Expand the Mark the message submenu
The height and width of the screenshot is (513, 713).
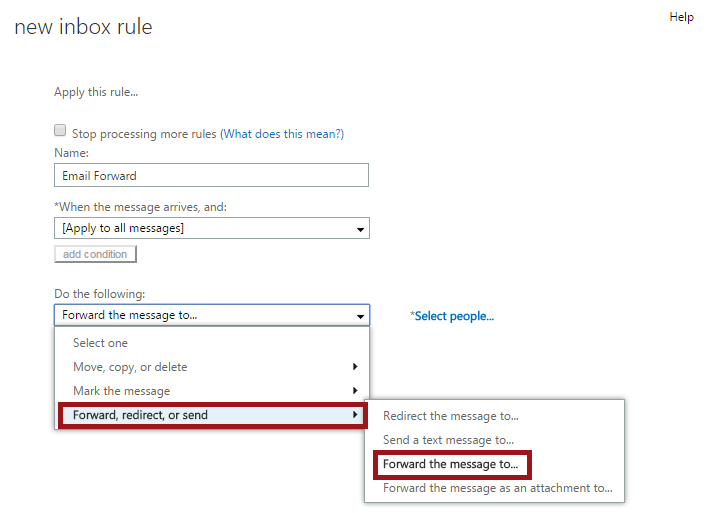click(x=212, y=391)
